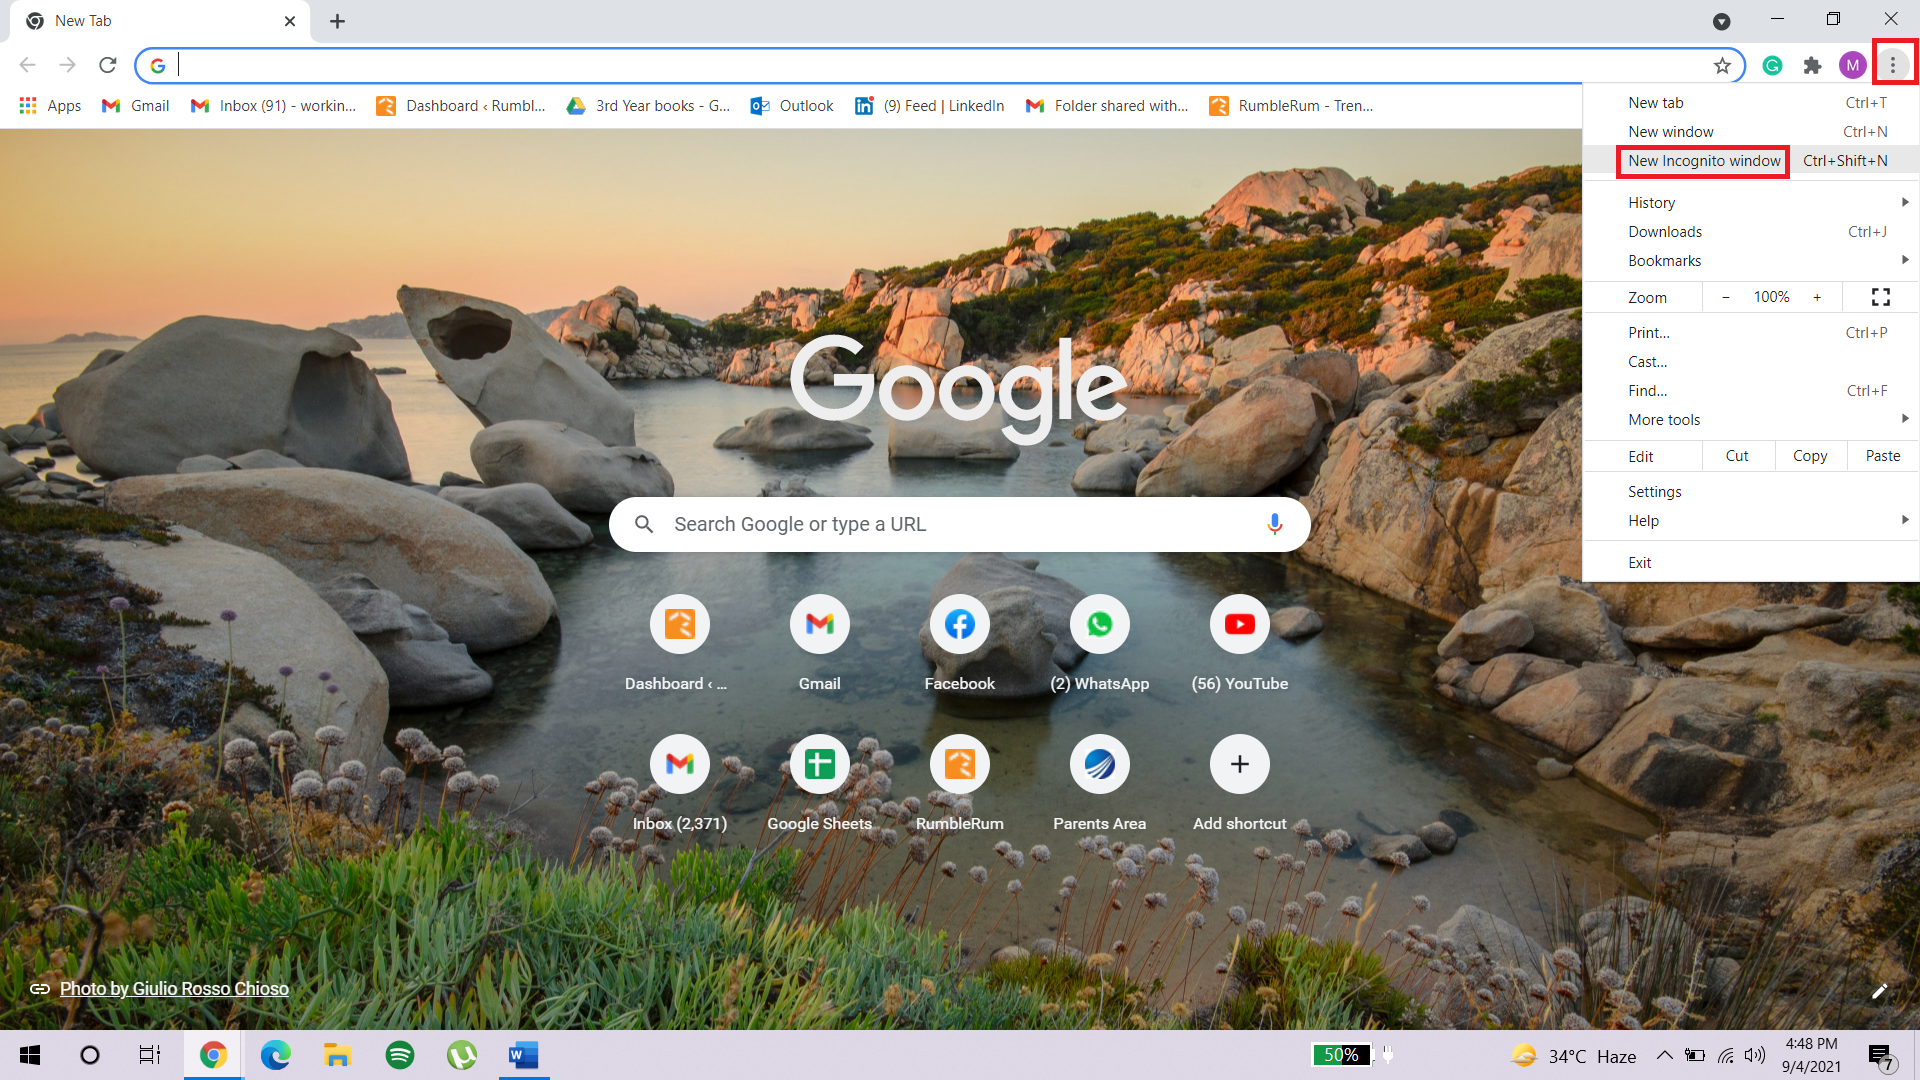This screenshot has width=1920, height=1080.
Task: Show hidden system tray icons
Action: tap(1664, 1055)
